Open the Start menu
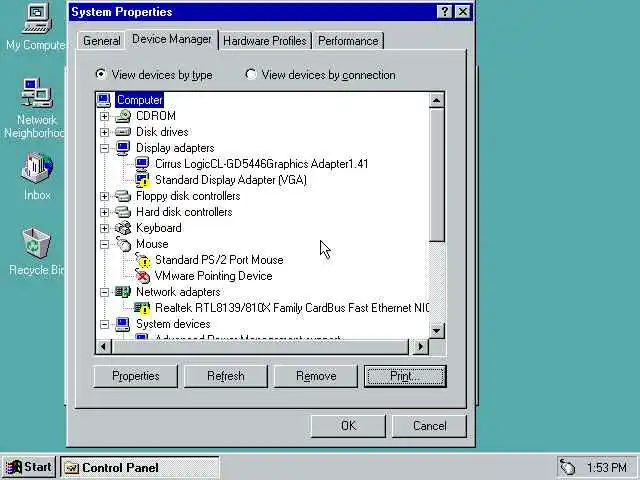 [29, 467]
